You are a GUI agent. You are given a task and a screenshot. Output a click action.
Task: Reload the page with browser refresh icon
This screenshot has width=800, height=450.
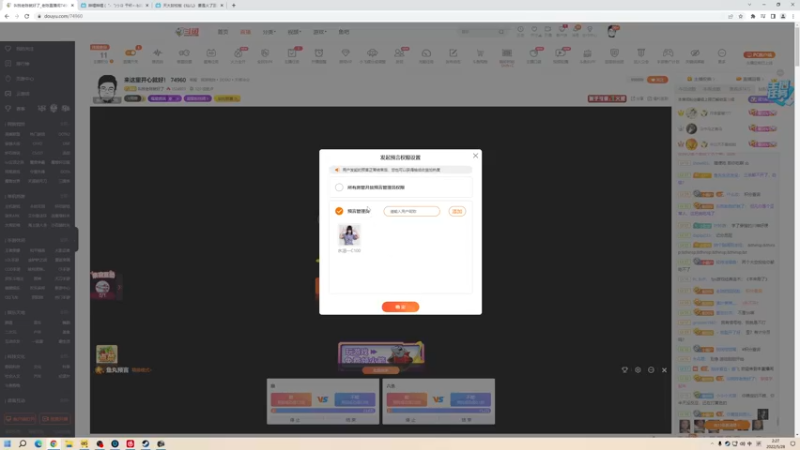click(x=27, y=16)
